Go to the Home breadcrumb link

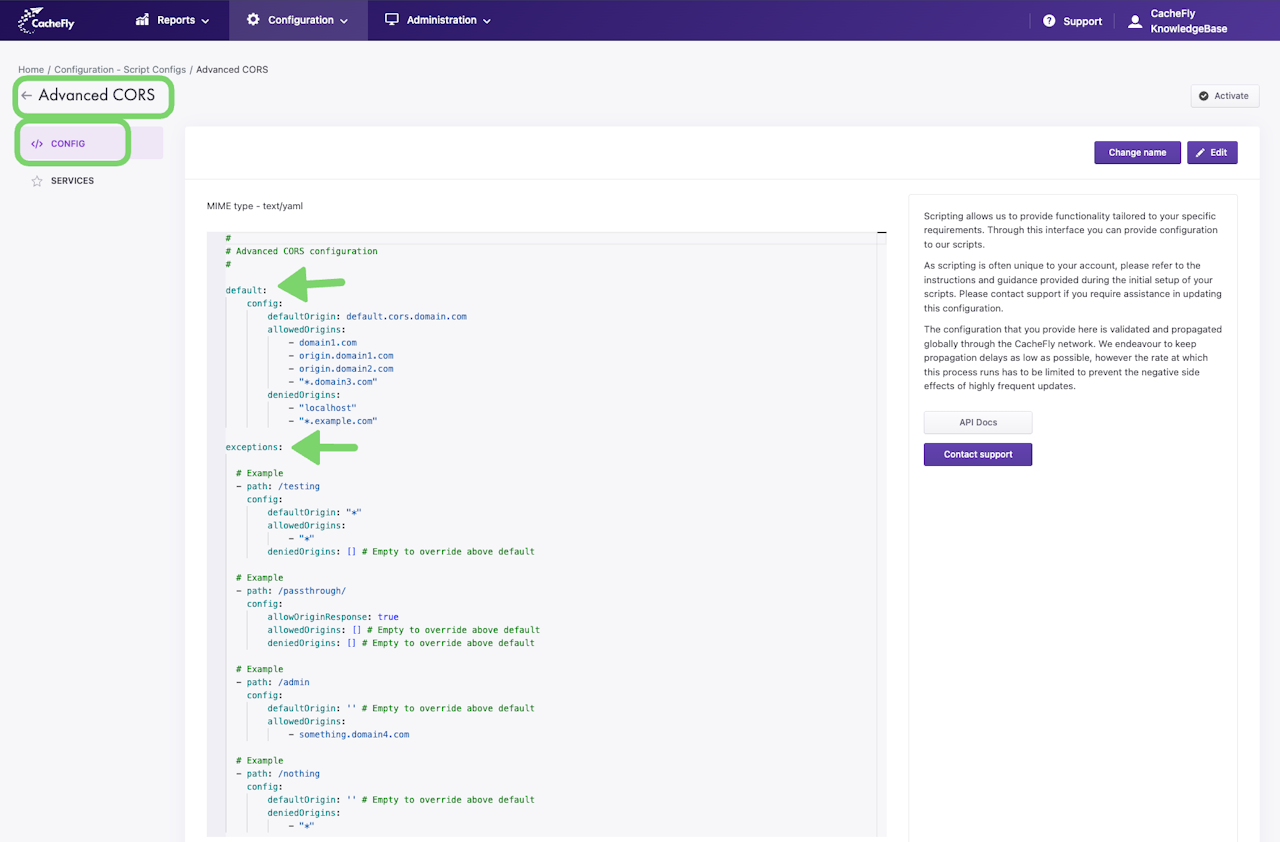tap(31, 70)
